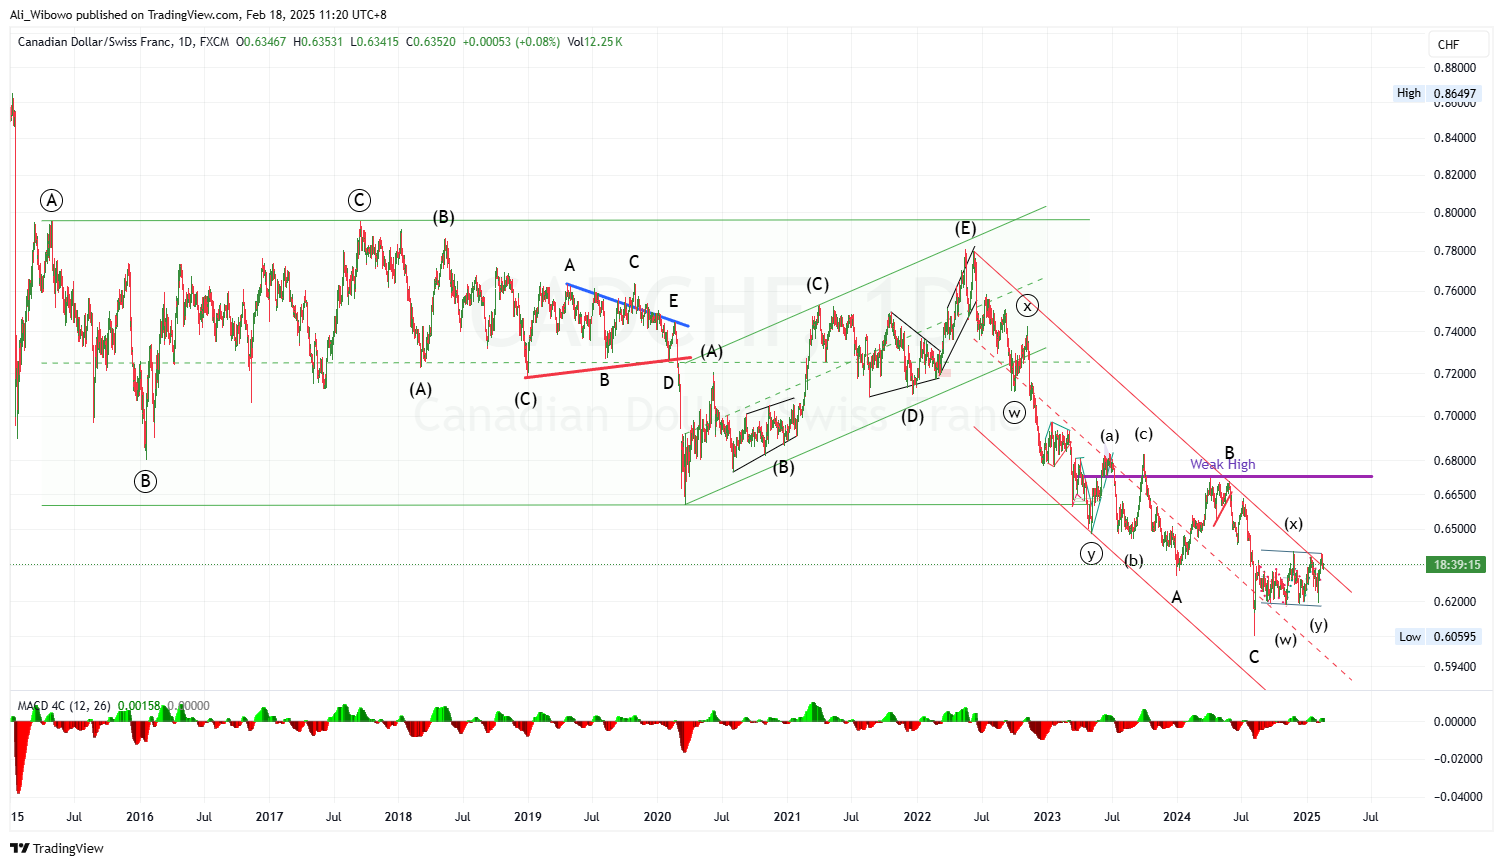This screenshot has height=866, width=1503.
Task: Click the circled w wave label
Action: click(1015, 412)
